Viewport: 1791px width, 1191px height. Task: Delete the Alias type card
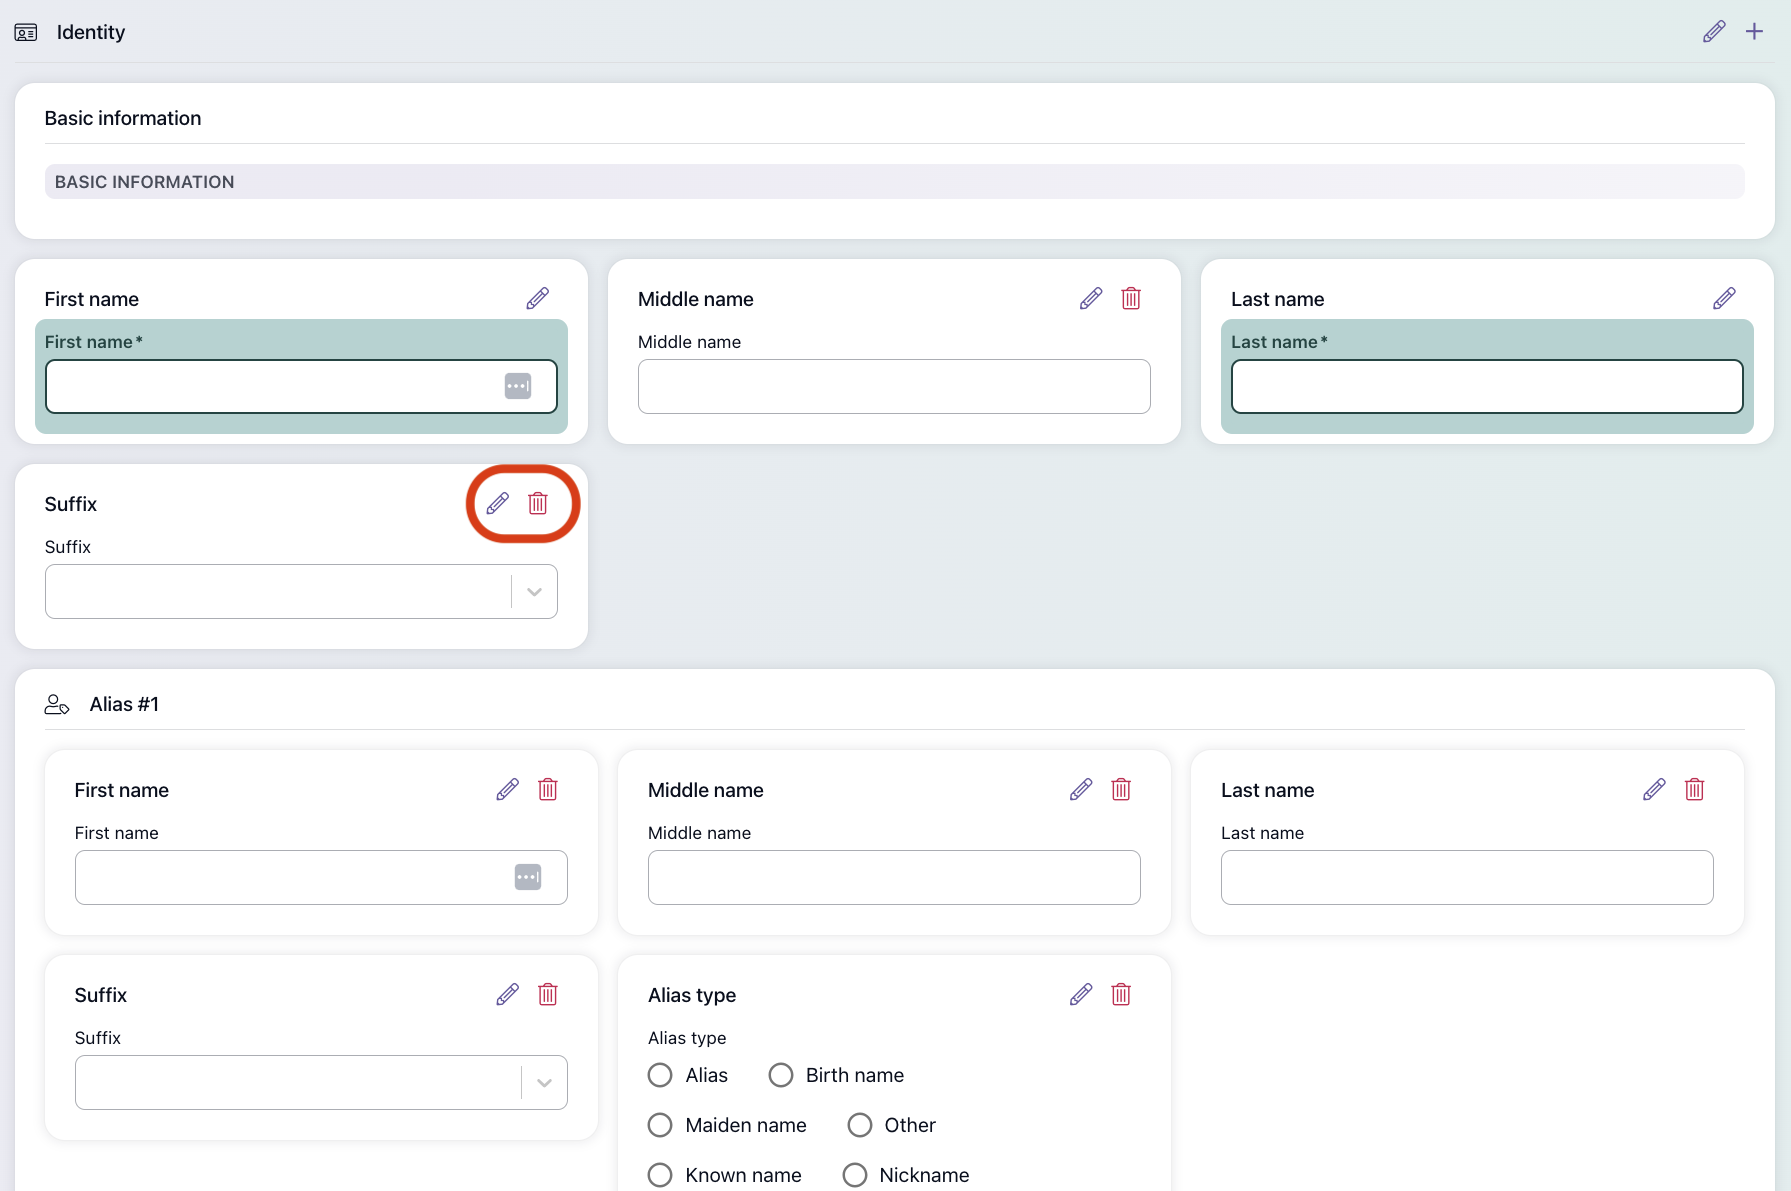coord(1121,994)
